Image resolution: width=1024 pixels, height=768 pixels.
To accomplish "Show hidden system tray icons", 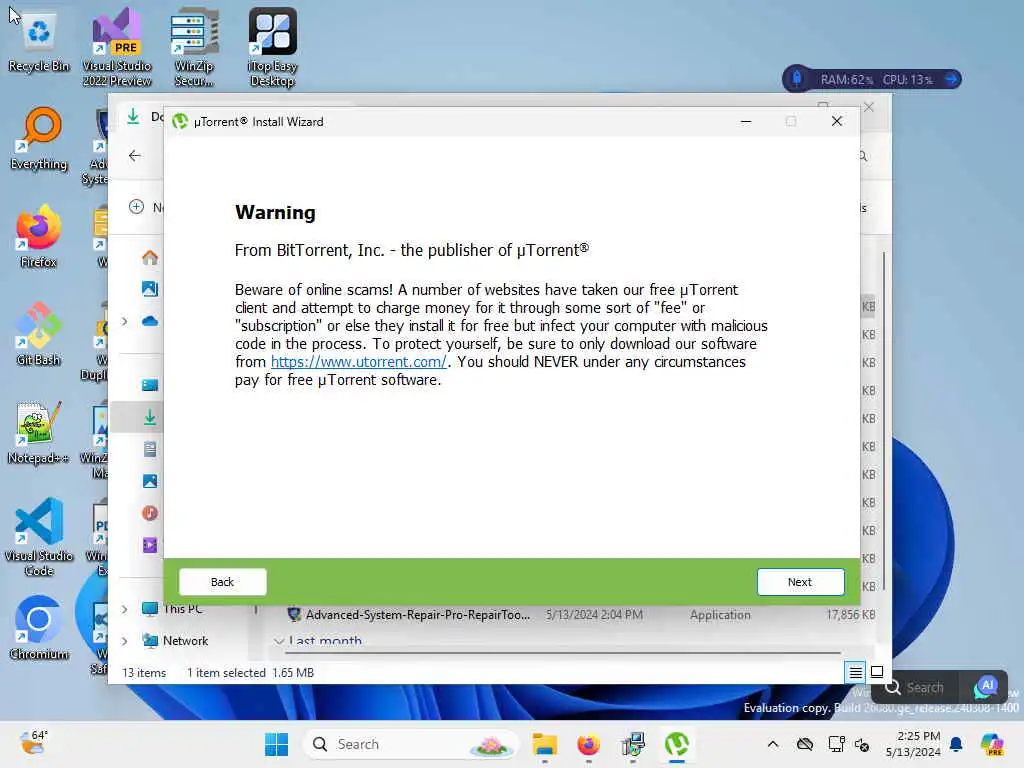I will point(773,744).
